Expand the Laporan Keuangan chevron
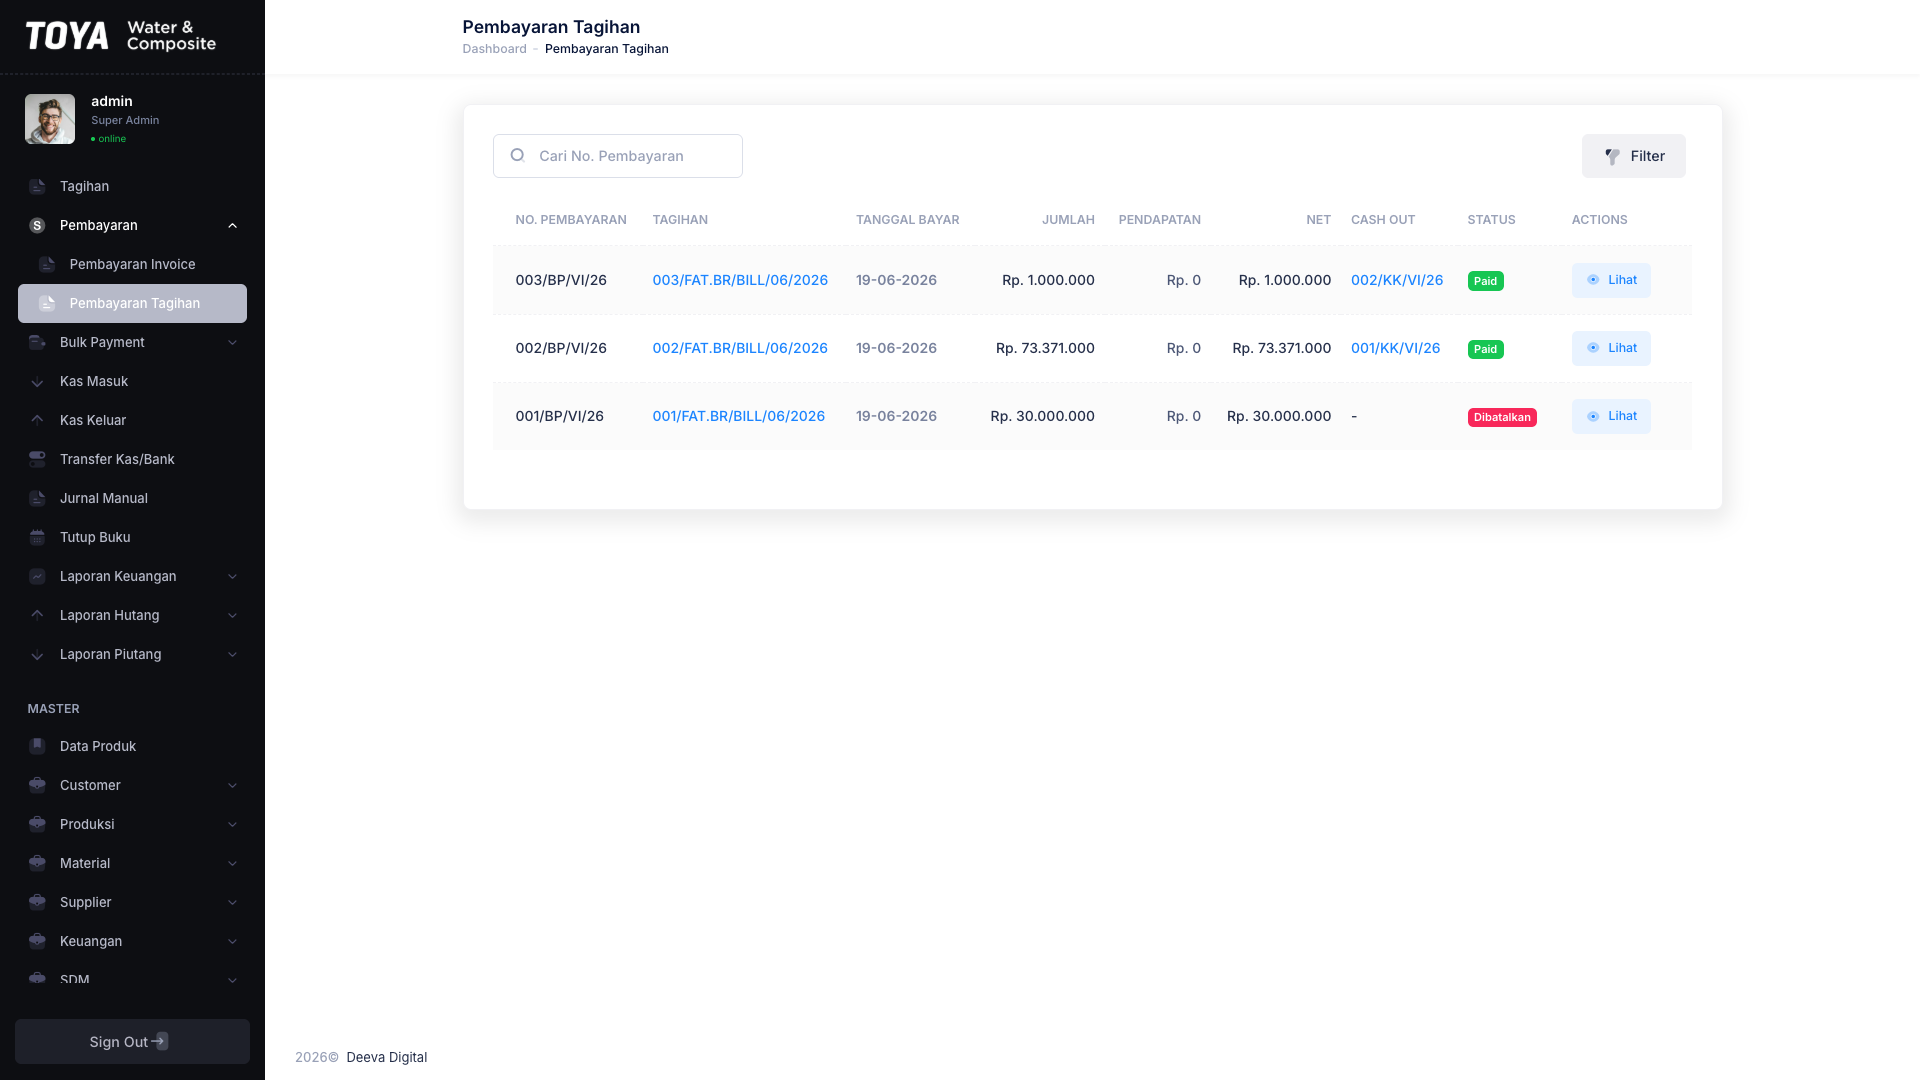 232,577
